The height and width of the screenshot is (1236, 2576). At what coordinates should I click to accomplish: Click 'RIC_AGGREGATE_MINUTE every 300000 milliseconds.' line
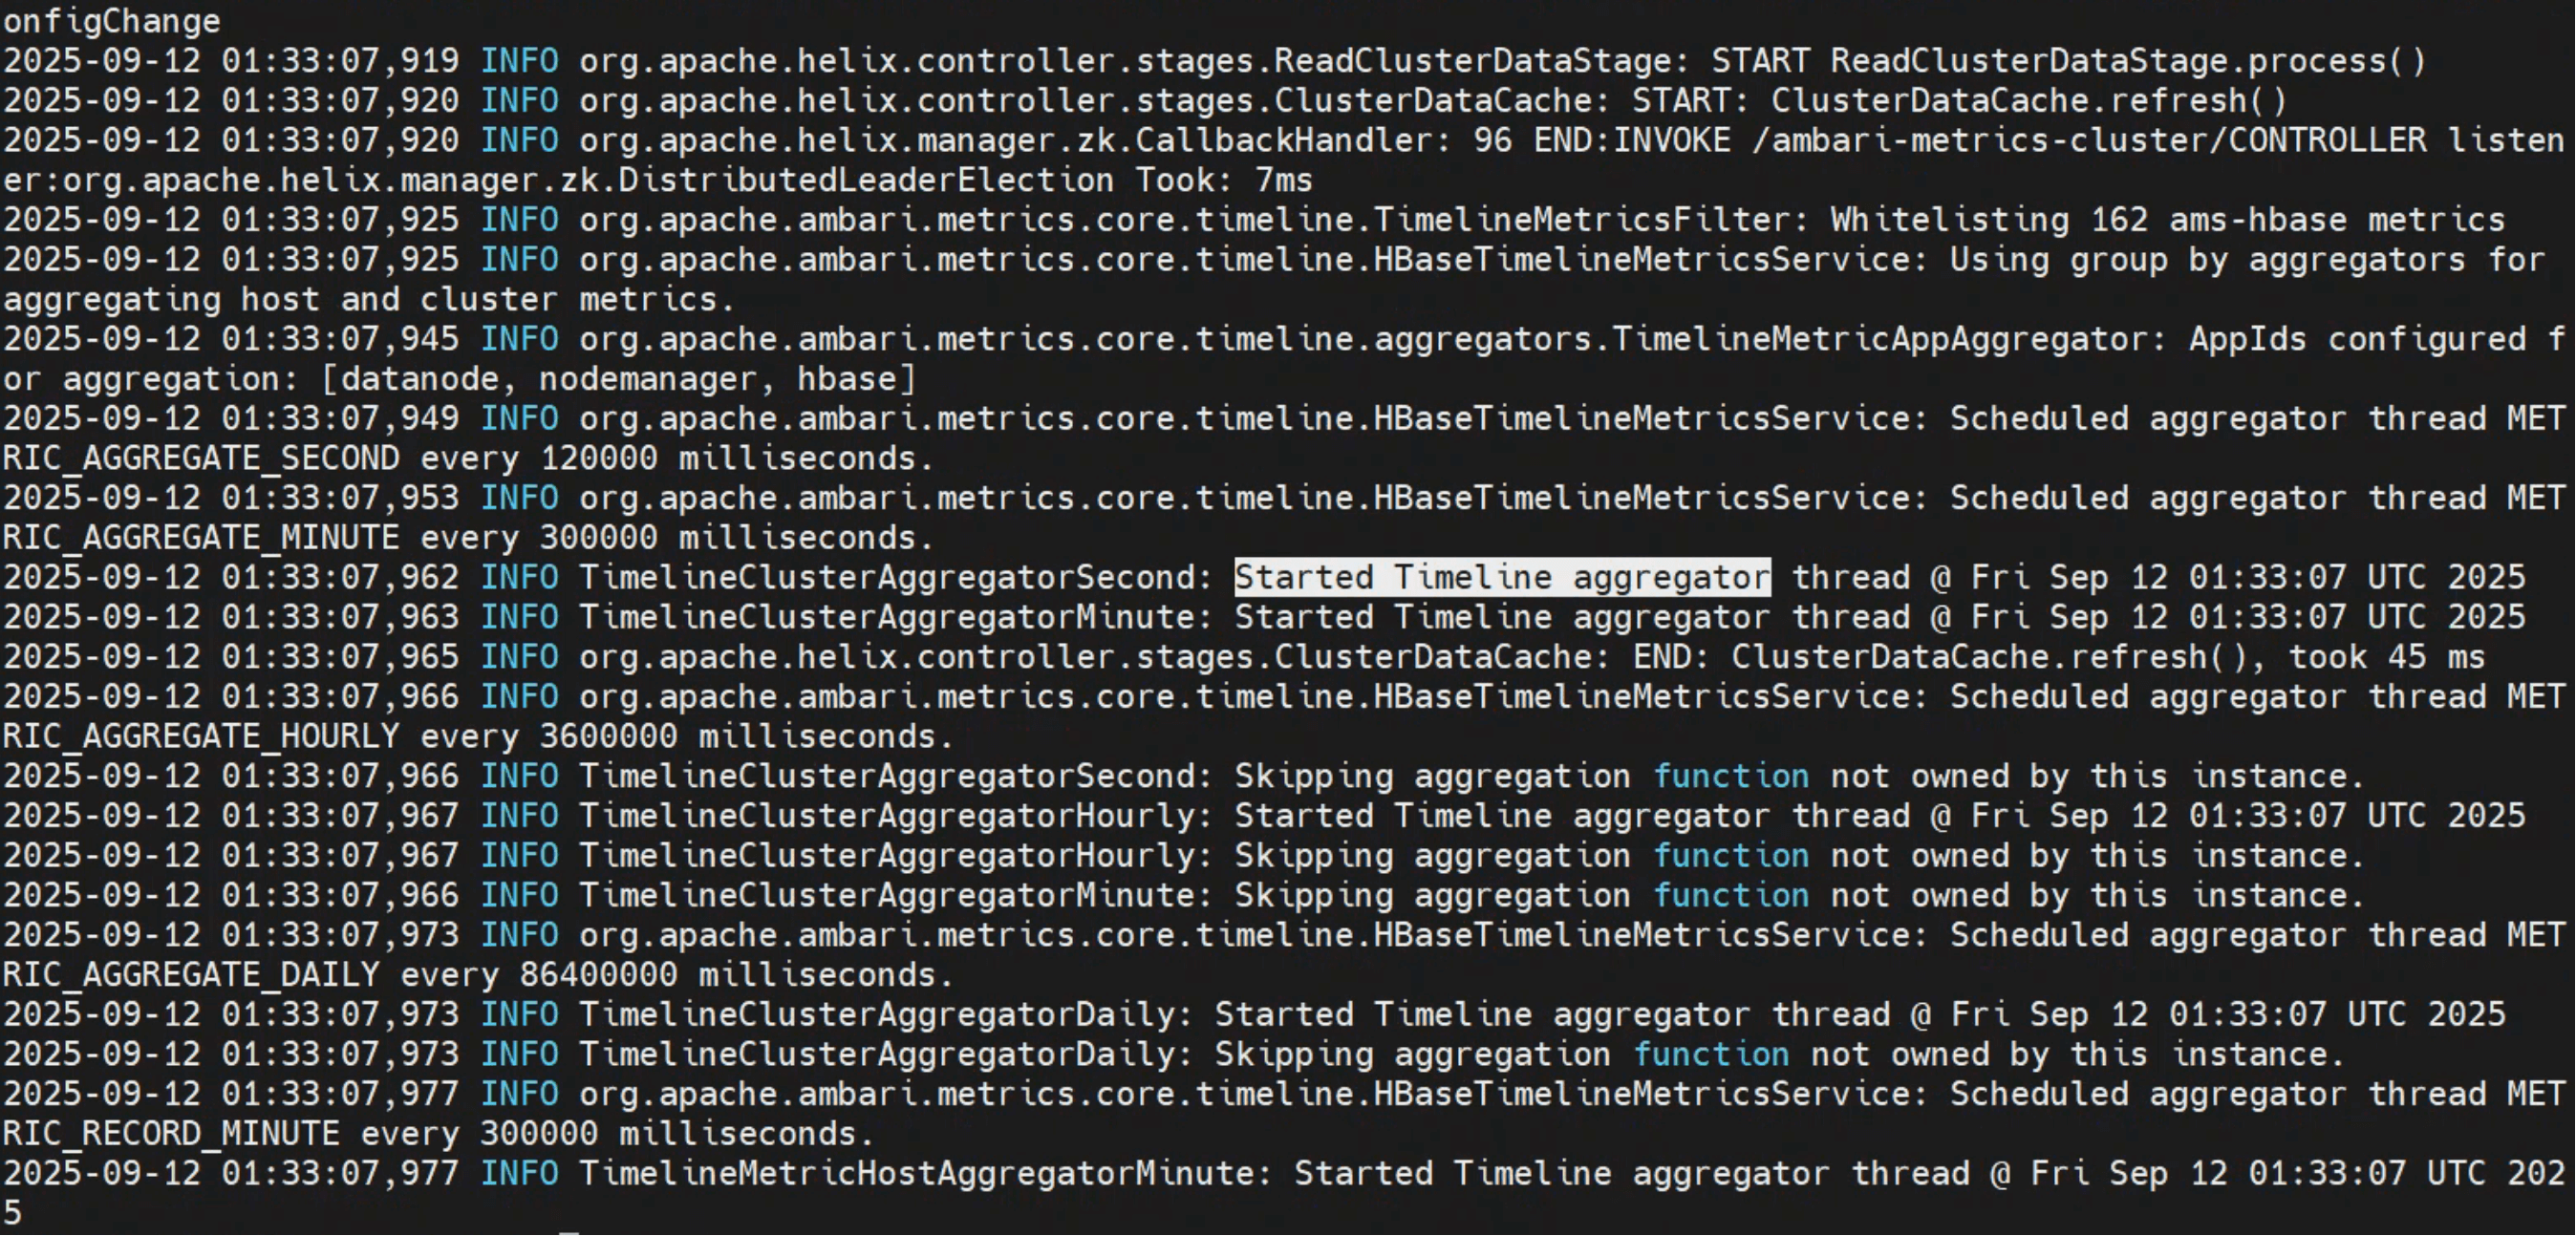point(468,538)
